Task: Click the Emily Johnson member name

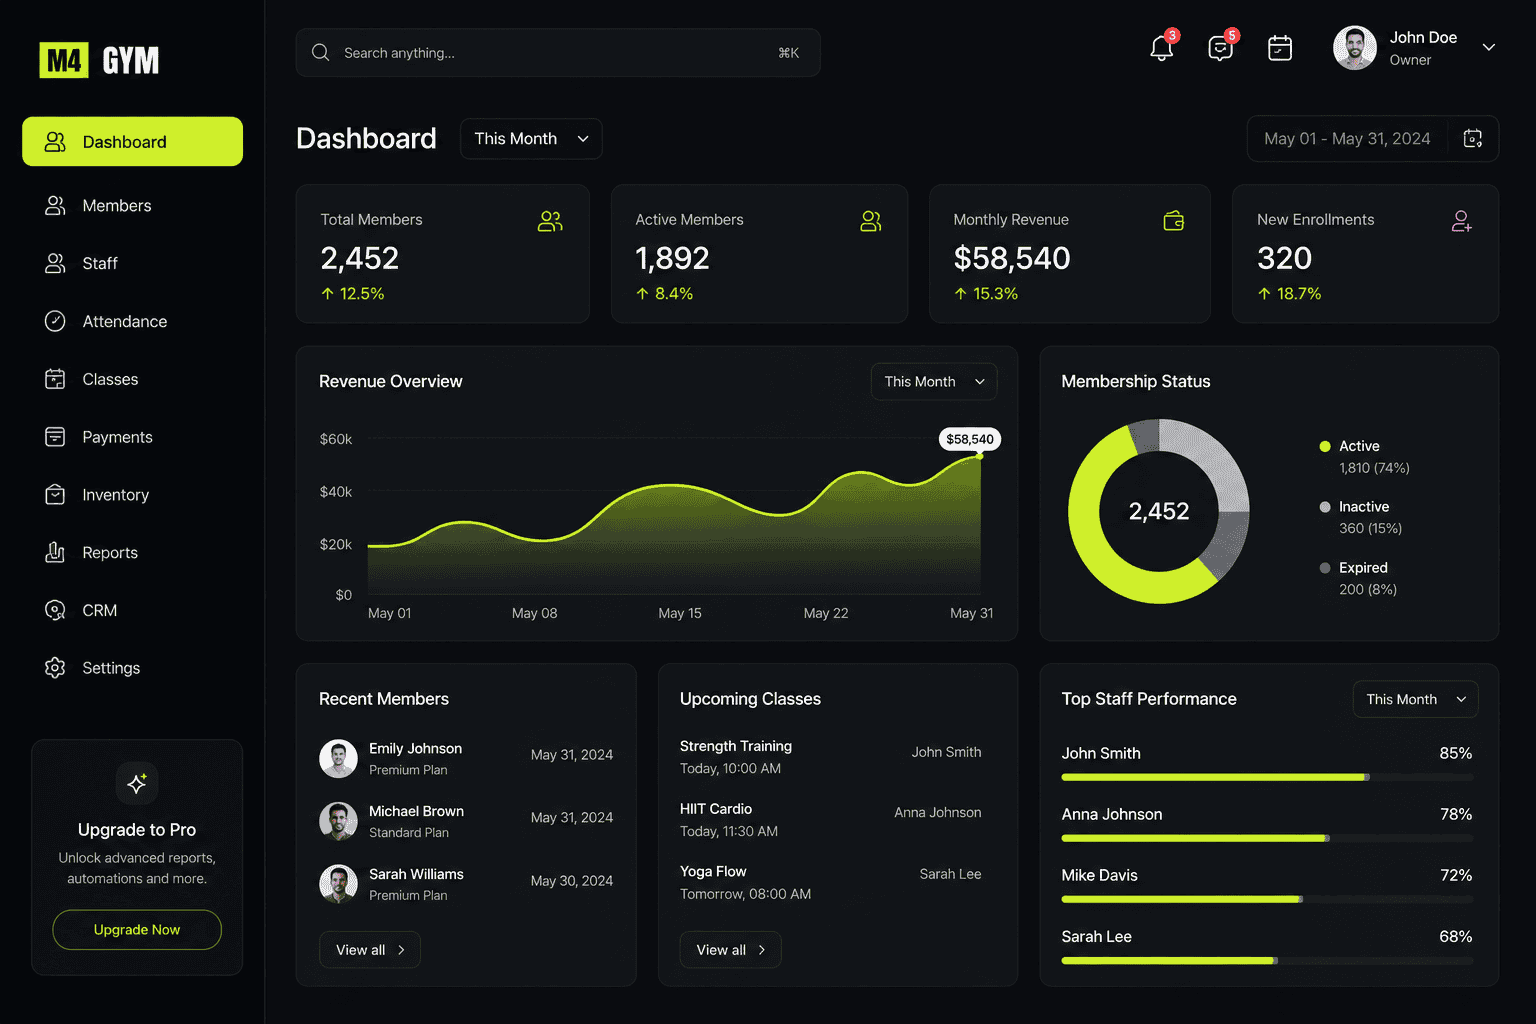Action: pyautogui.click(x=415, y=748)
